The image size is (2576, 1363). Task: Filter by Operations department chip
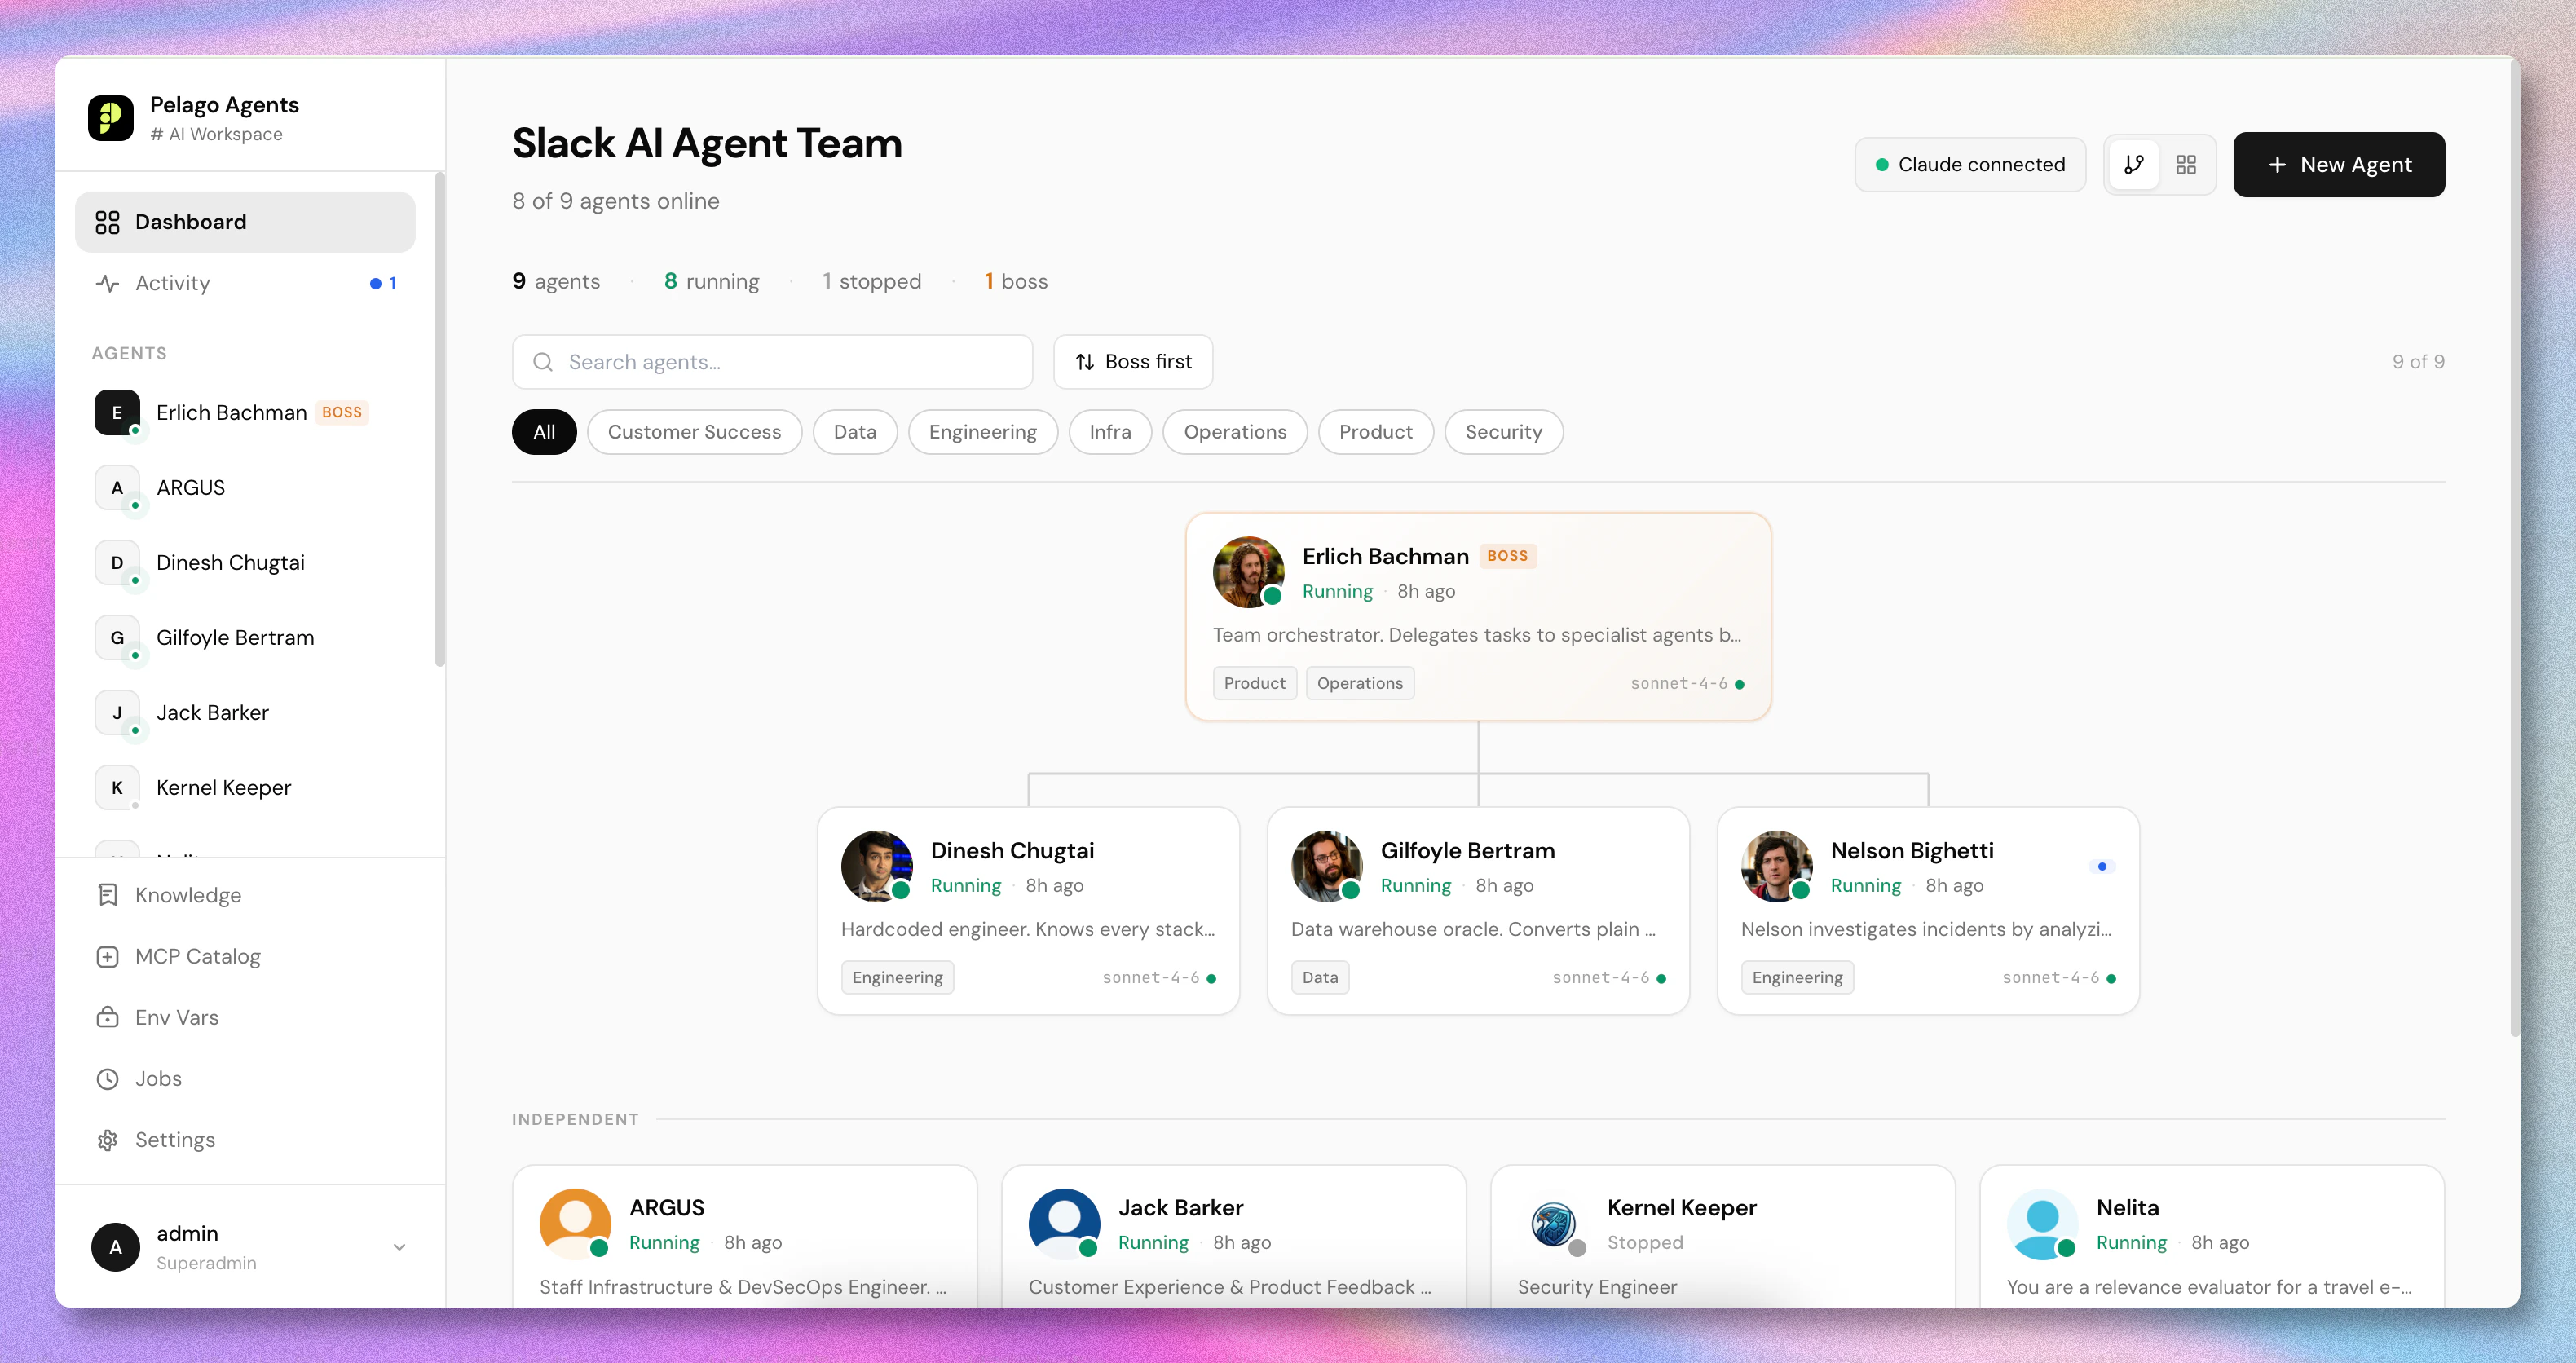pyautogui.click(x=1235, y=432)
